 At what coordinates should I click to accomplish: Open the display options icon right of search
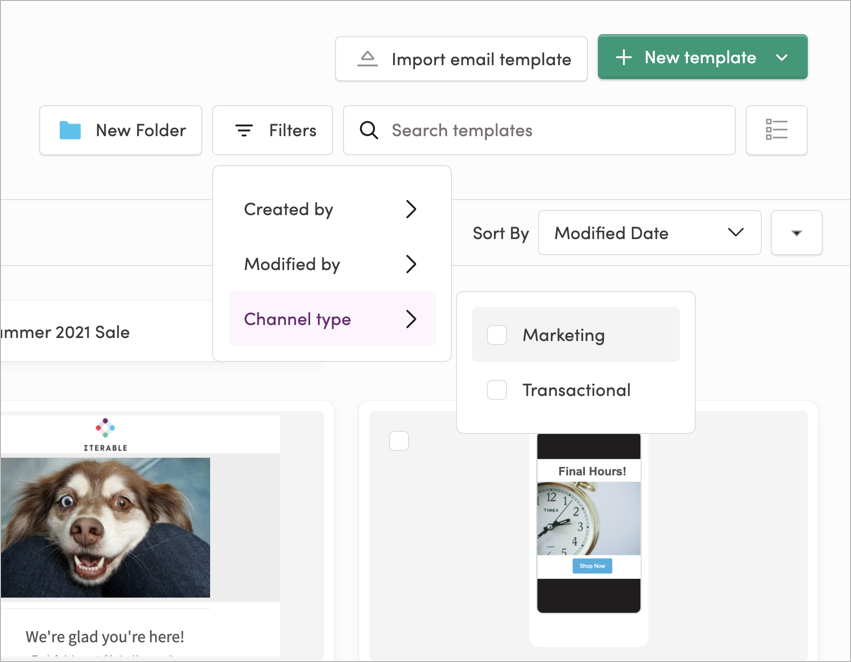click(x=777, y=130)
